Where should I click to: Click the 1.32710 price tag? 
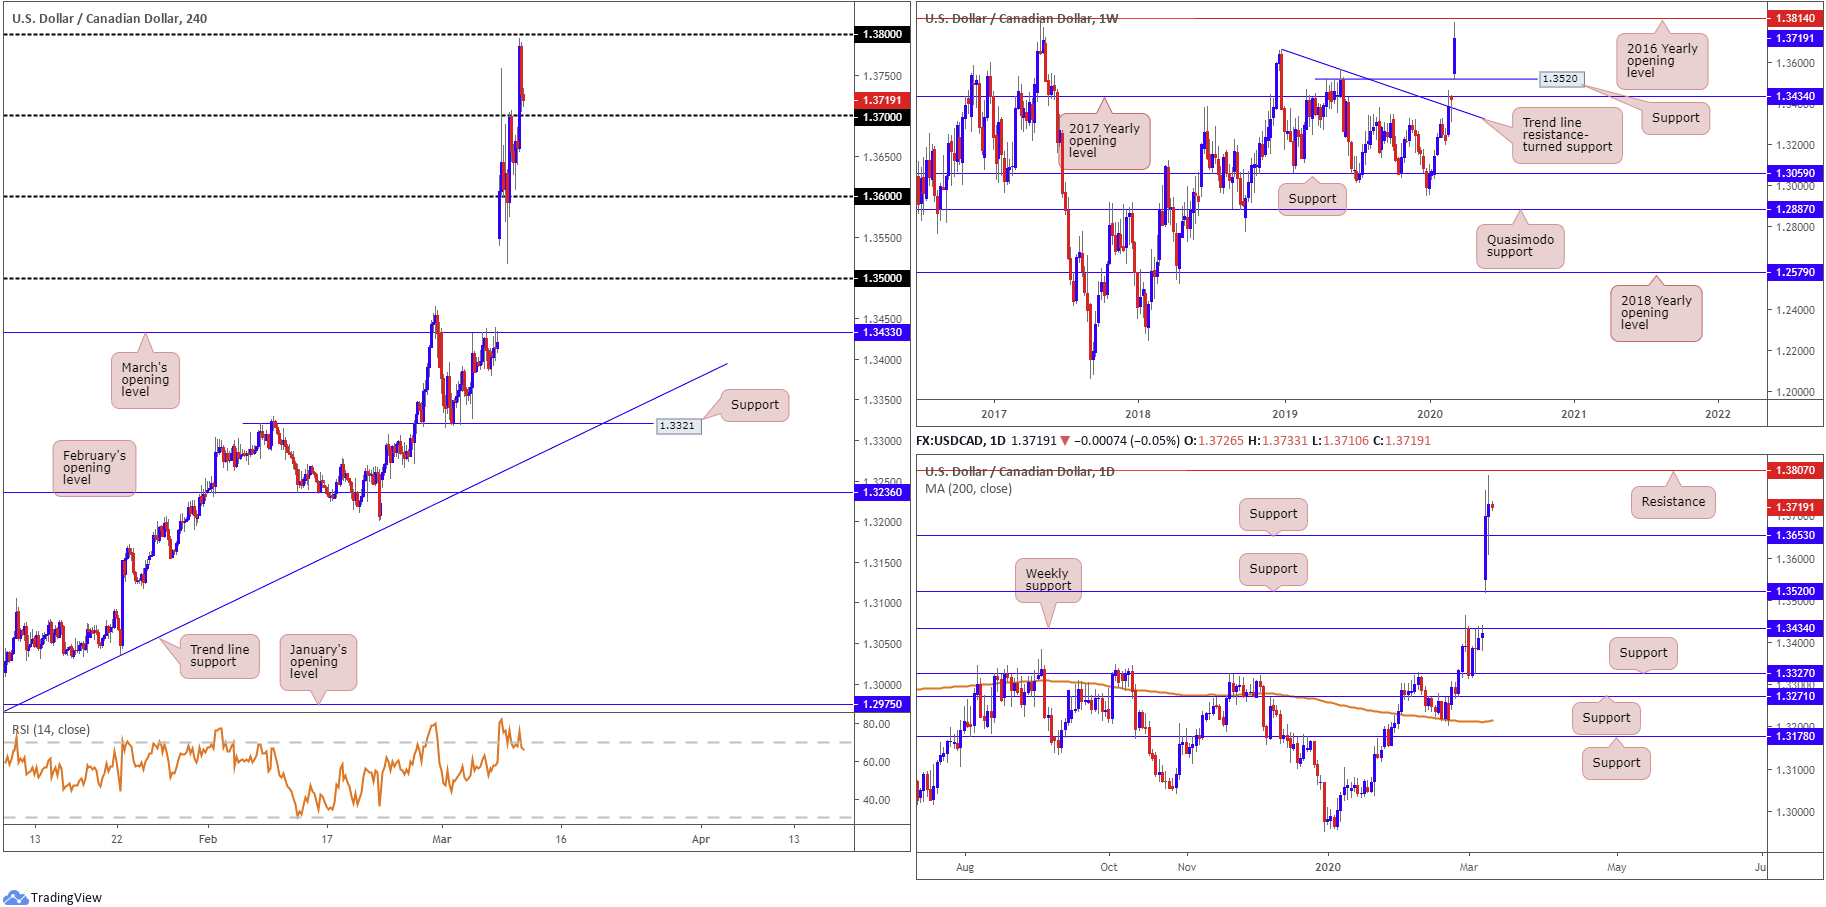1794,696
